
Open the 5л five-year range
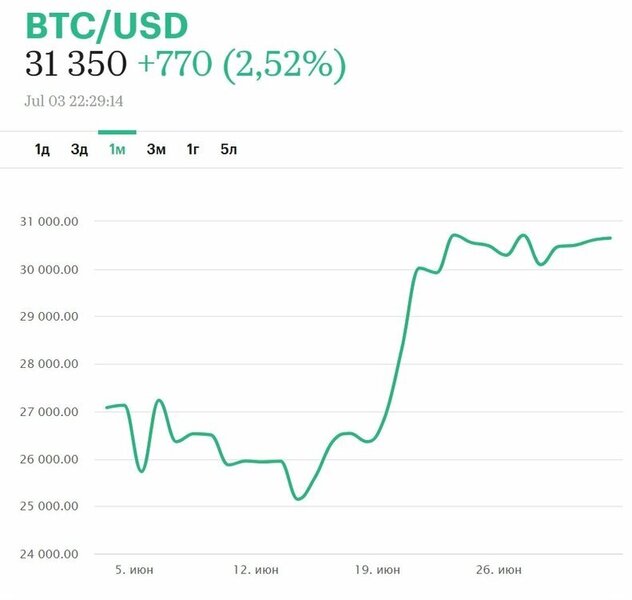click(229, 150)
